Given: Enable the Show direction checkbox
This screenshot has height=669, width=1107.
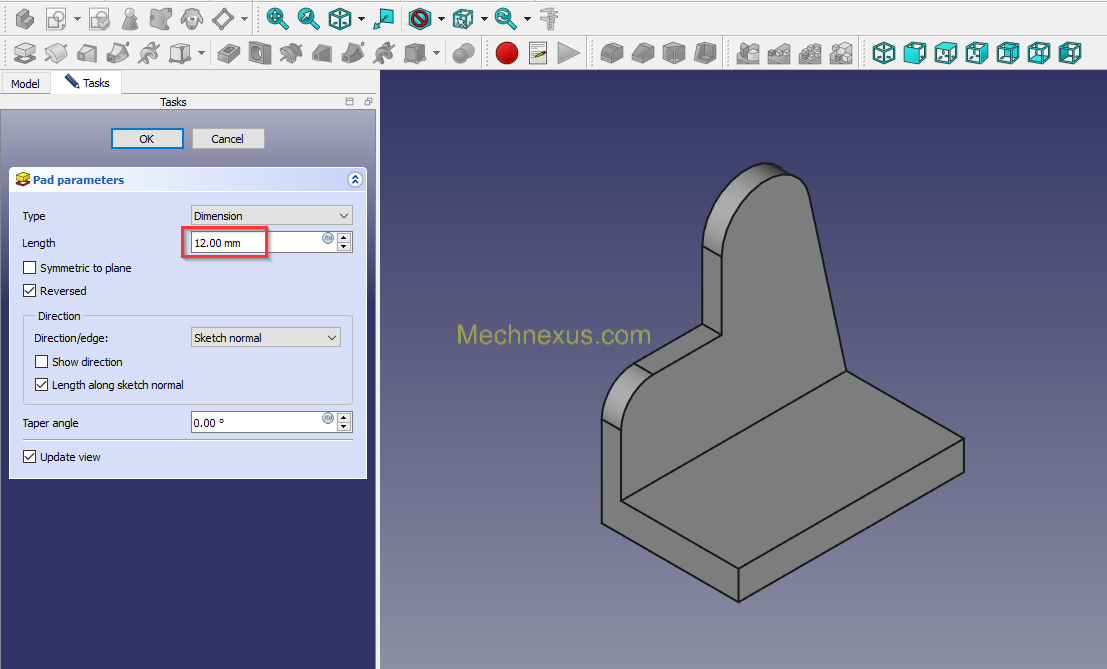Looking at the screenshot, I should pyautogui.click(x=42, y=362).
